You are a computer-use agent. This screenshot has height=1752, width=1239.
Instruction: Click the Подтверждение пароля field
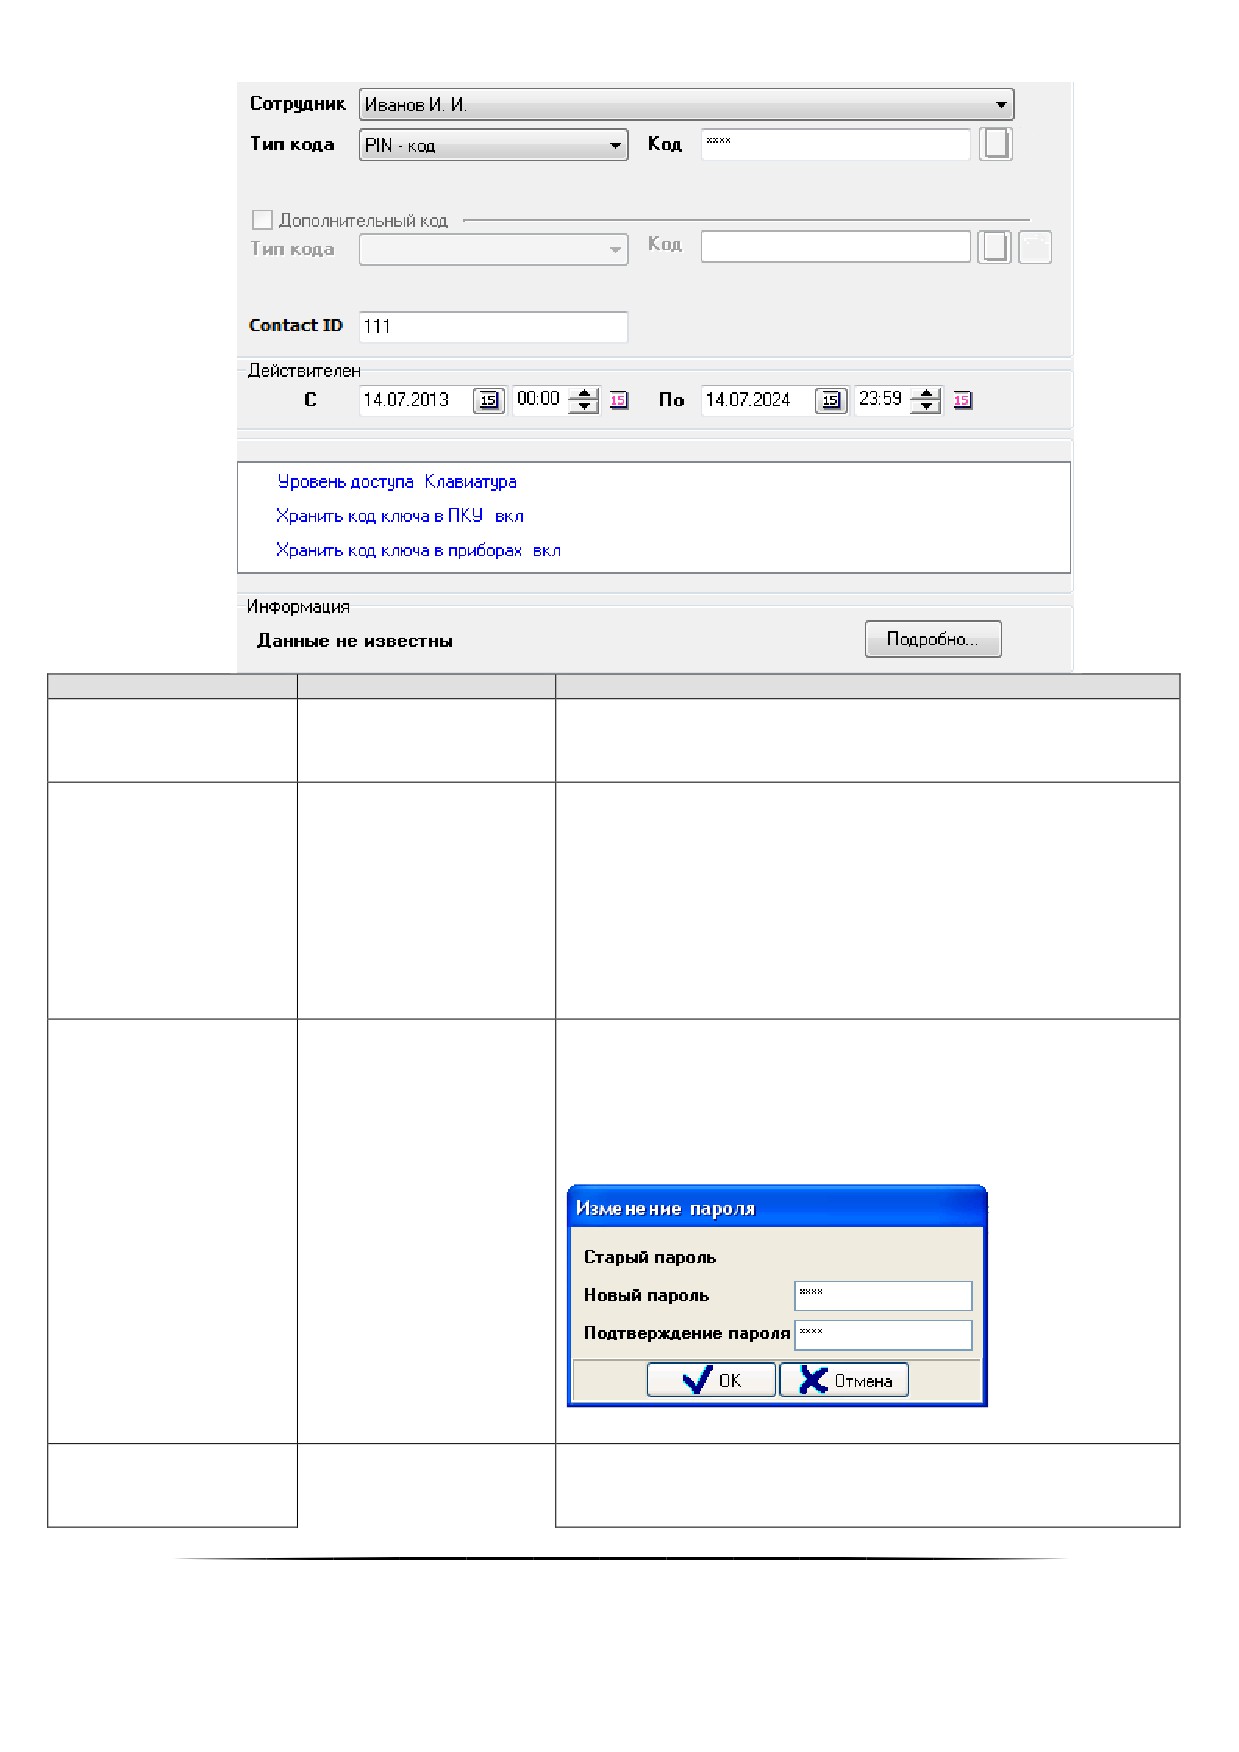click(x=883, y=1334)
